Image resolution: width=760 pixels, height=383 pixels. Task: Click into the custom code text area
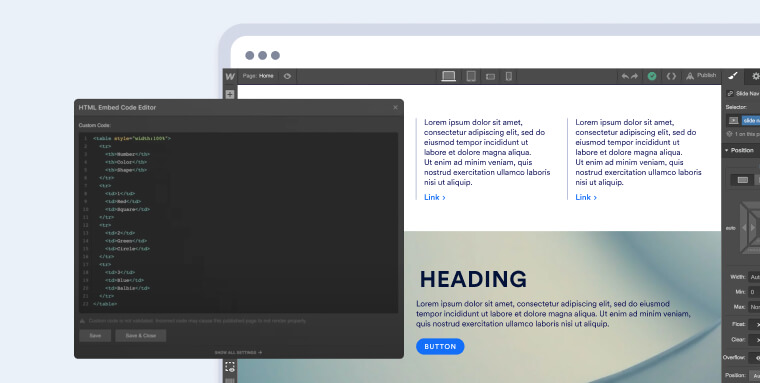tap(238, 222)
